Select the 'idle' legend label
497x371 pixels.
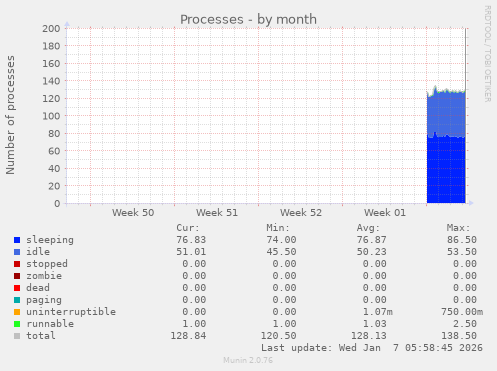38,252
